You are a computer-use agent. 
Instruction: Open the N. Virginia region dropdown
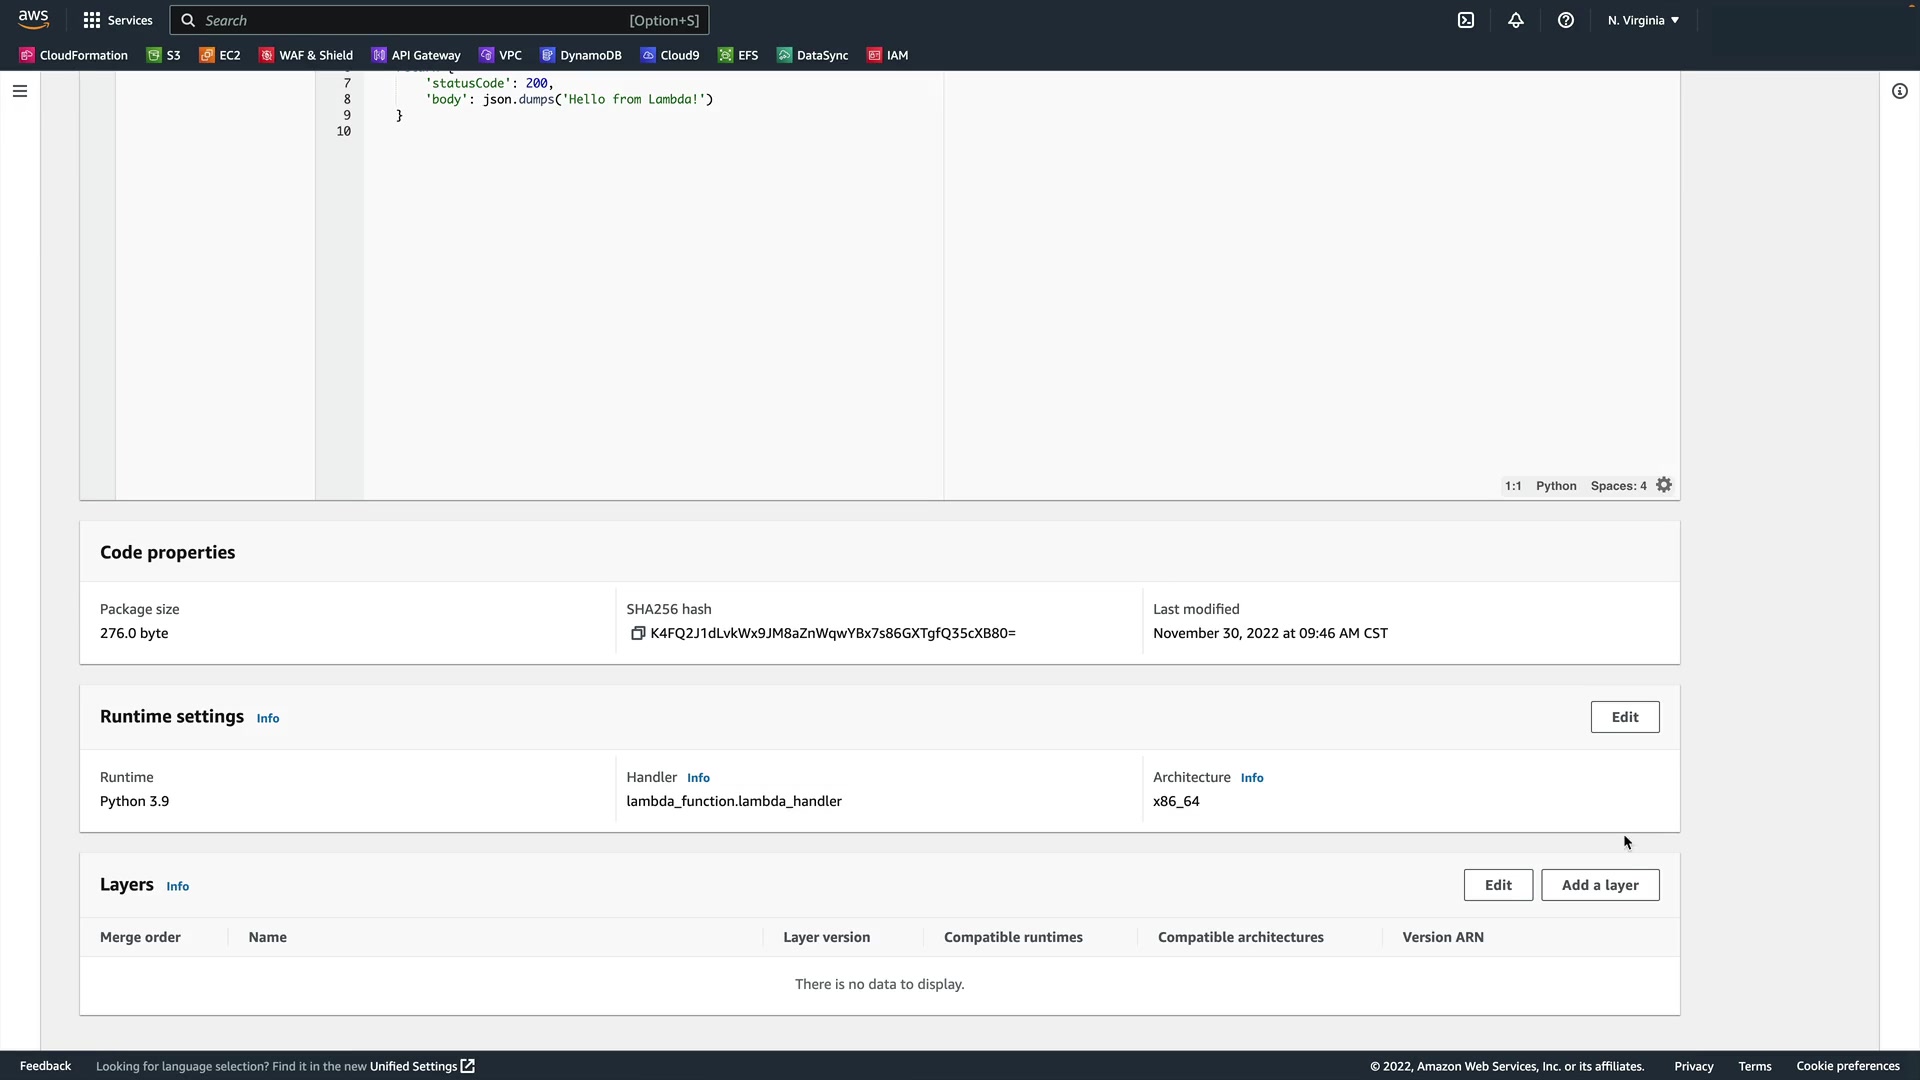coord(1643,20)
